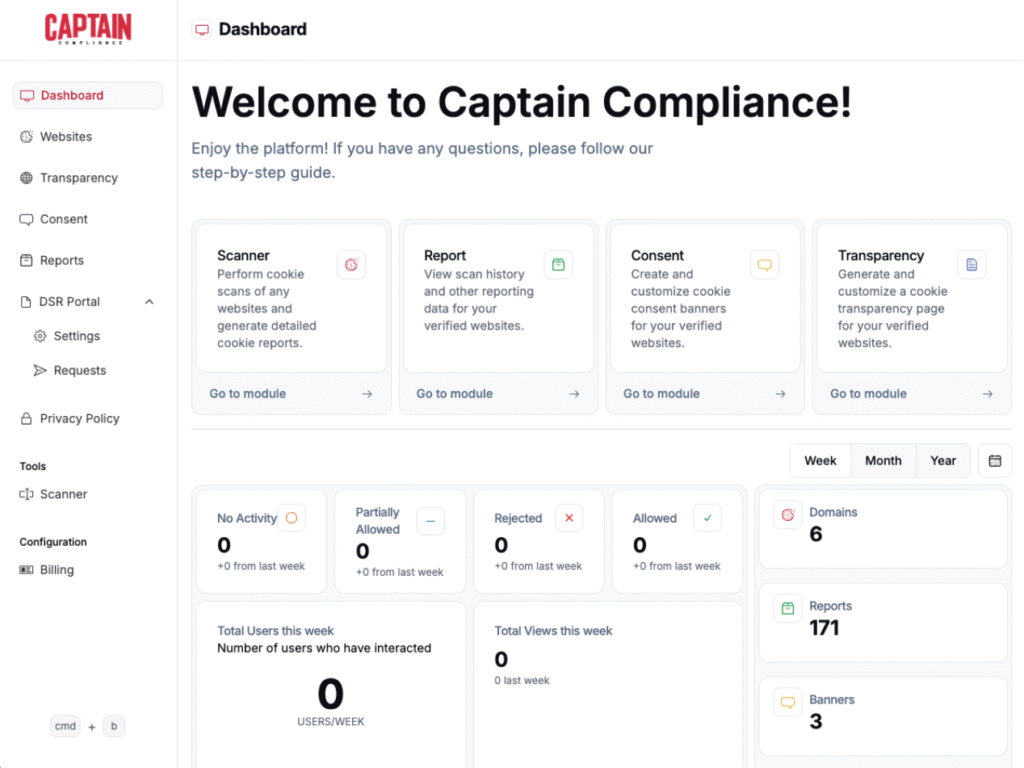
Task: Click the Report card arrow
Action: [574, 394]
